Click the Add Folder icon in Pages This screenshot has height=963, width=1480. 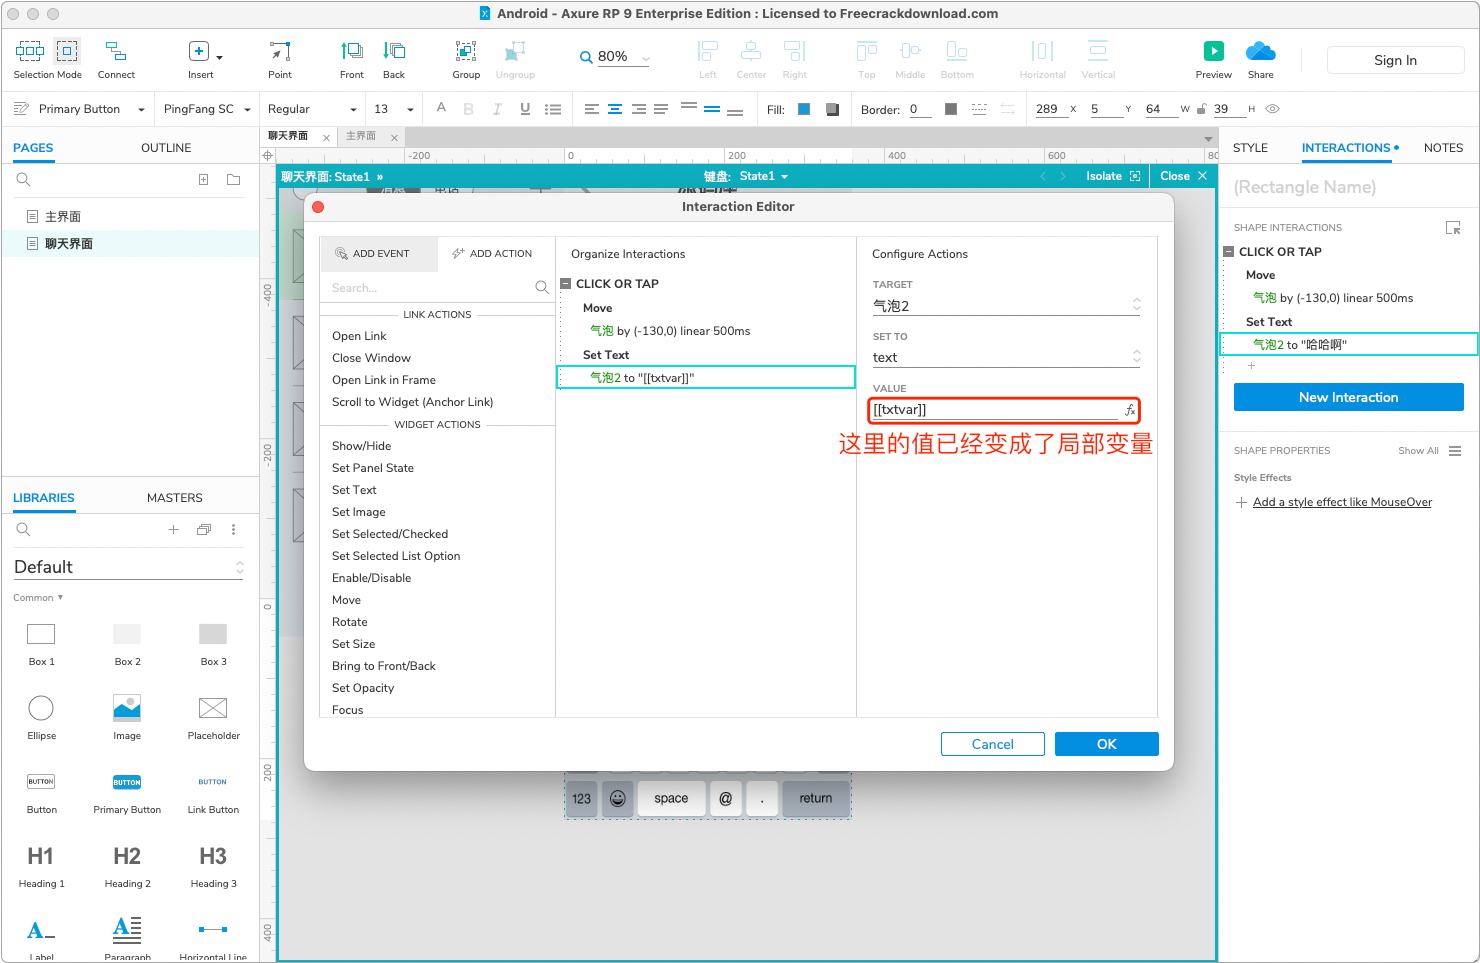pyautogui.click(x=233, y=180)
